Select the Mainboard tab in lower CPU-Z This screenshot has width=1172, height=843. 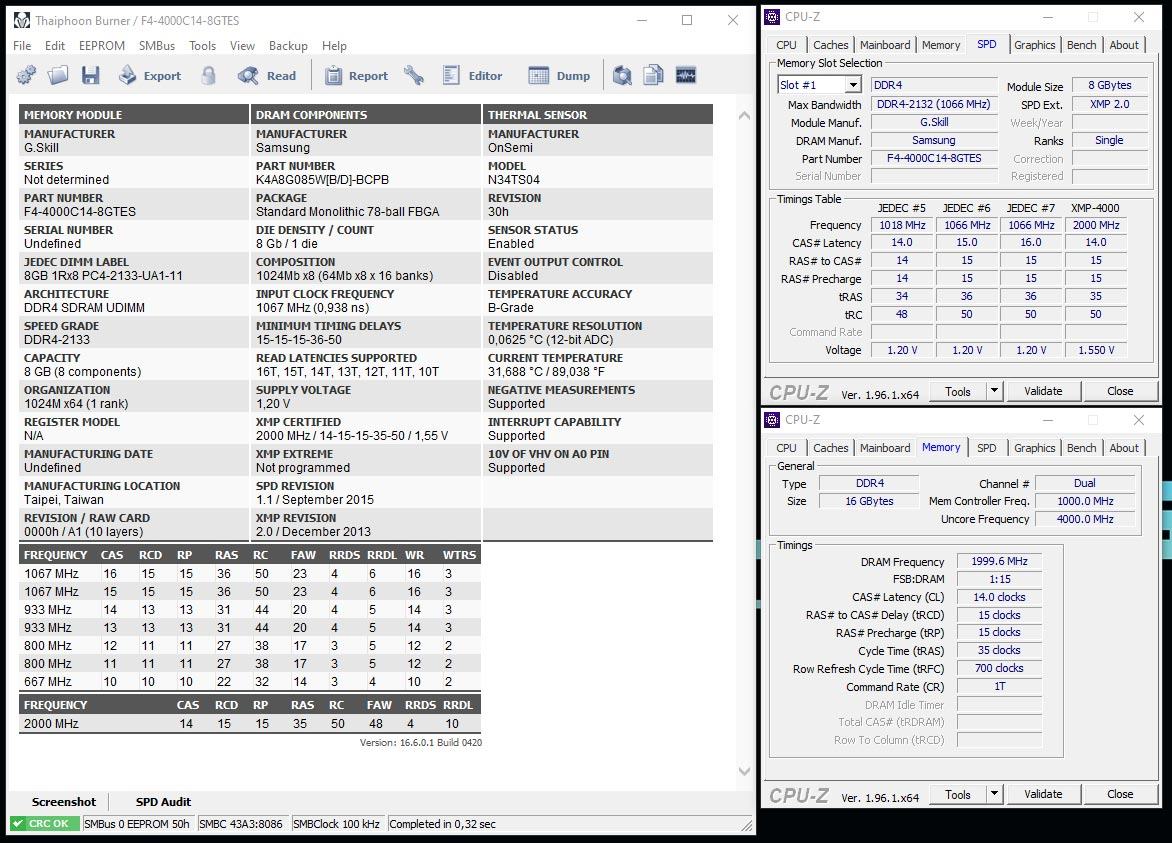[x=885, y=448]
